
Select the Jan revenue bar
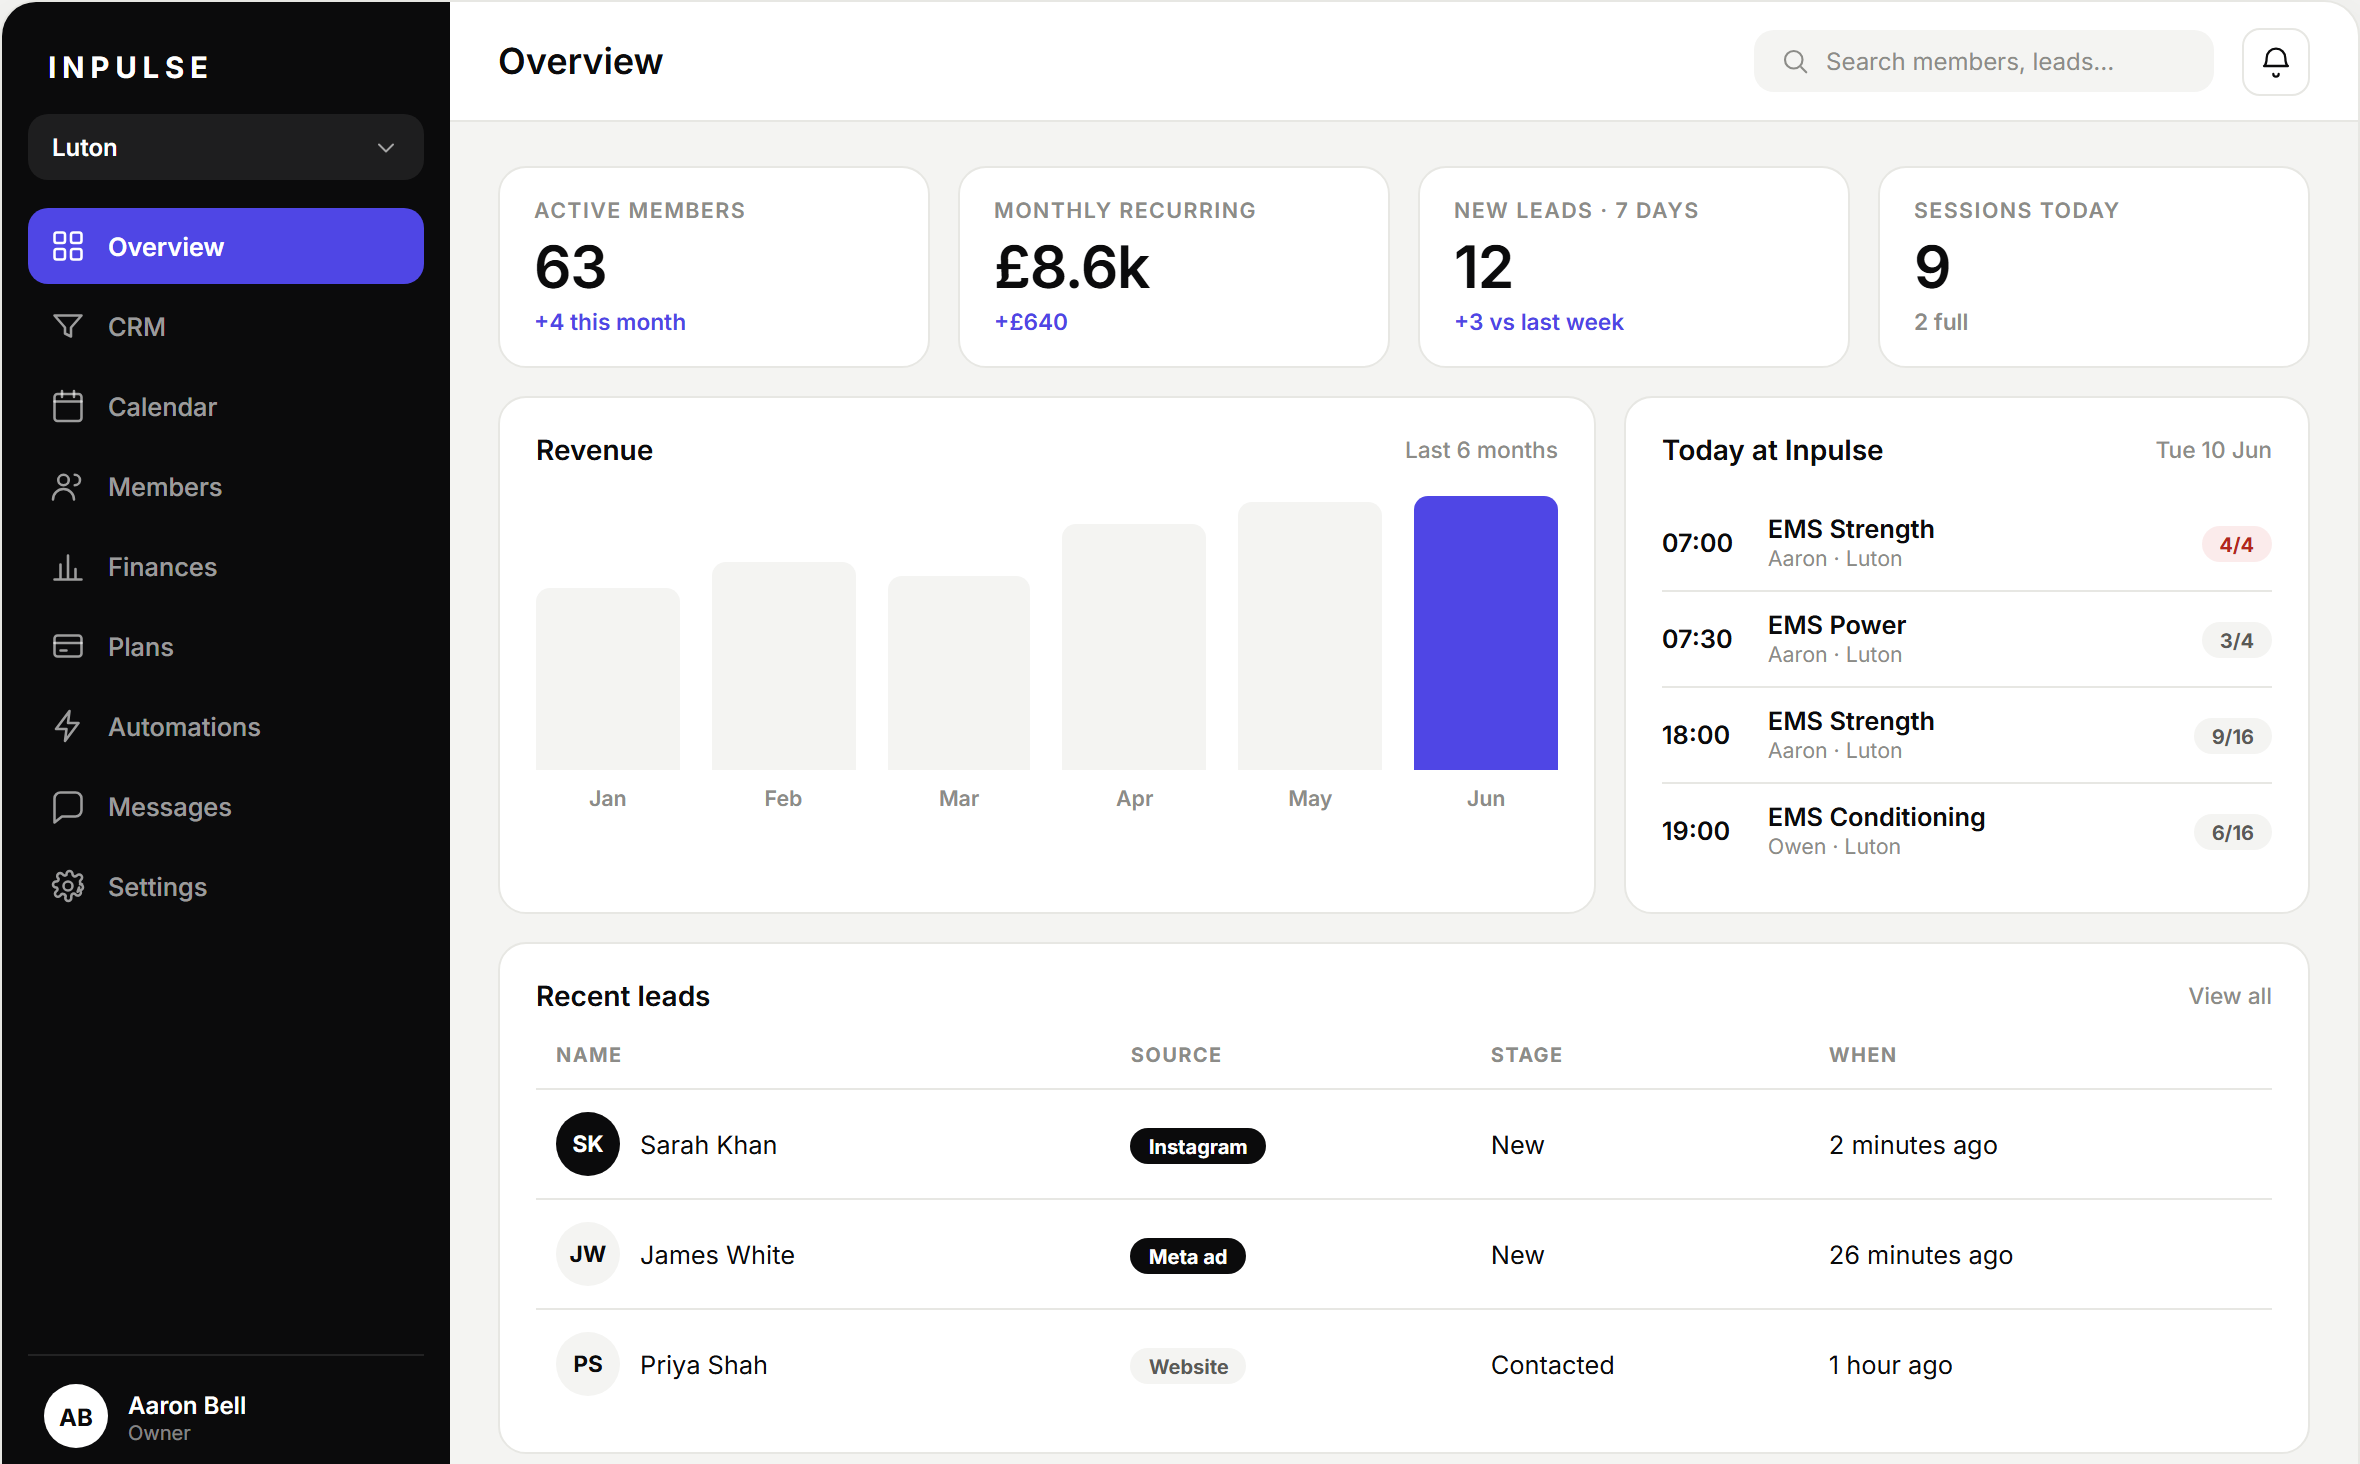point(608,679)
